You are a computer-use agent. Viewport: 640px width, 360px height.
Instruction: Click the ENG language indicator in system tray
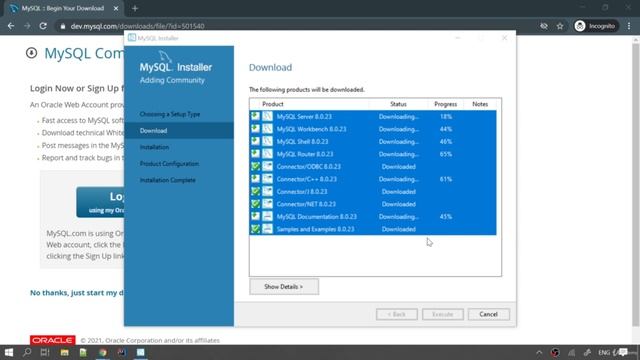tap(604, 353)
